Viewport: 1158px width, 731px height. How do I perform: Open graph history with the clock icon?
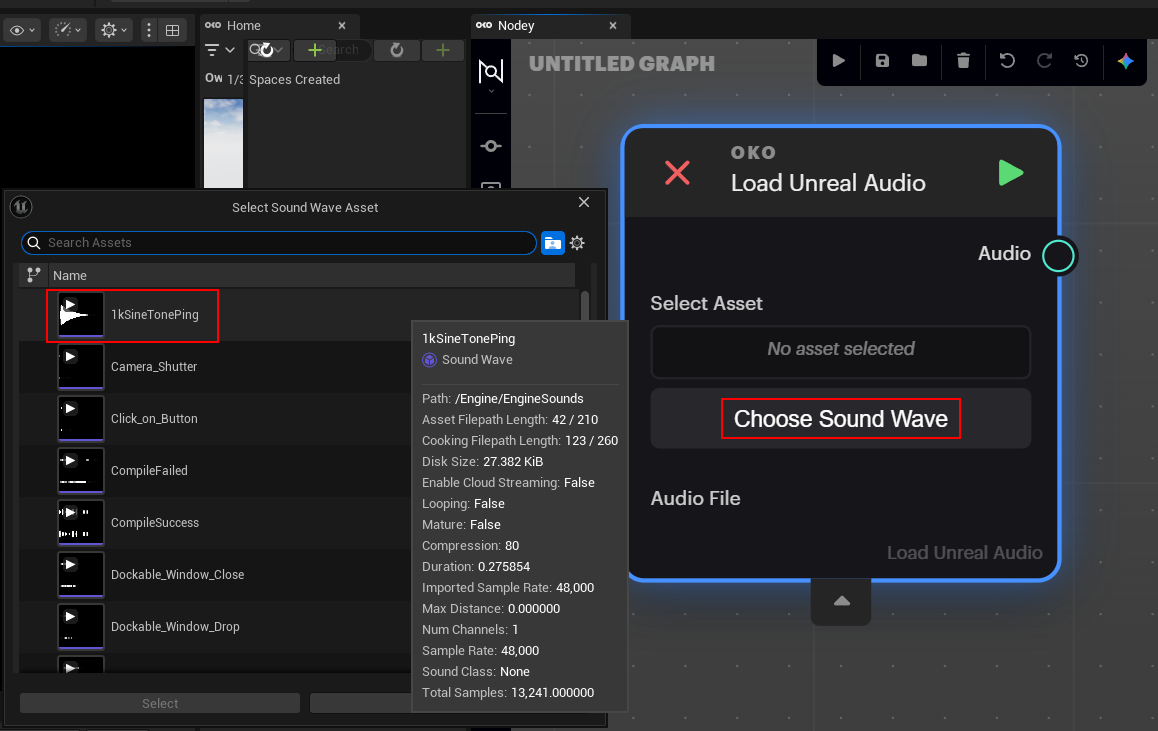1081,61
